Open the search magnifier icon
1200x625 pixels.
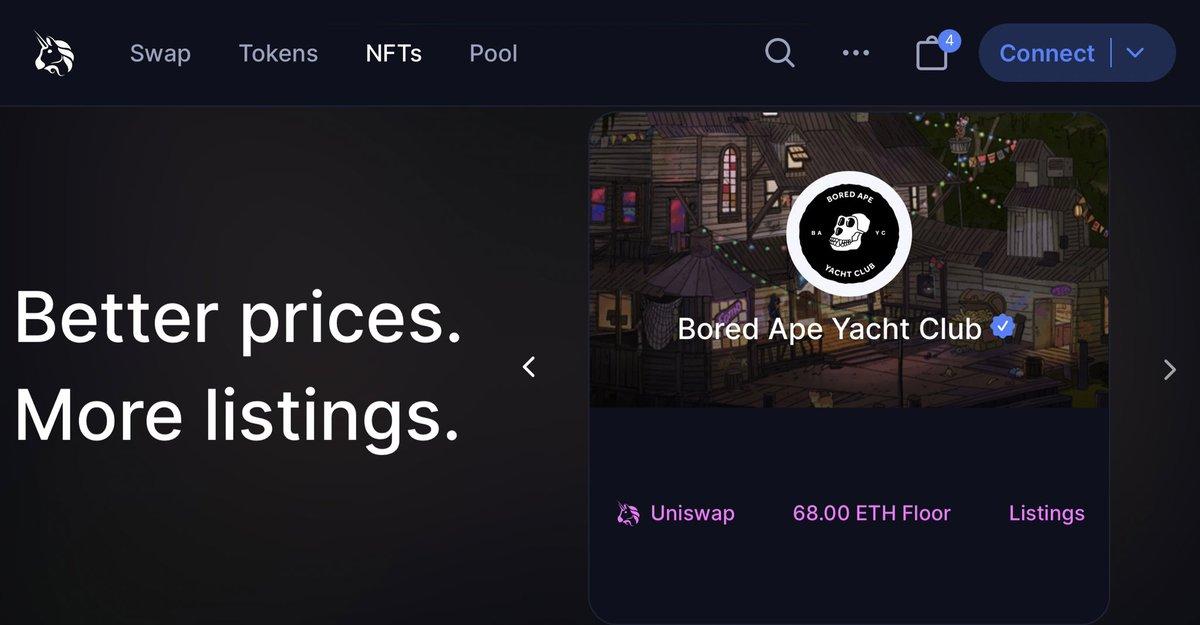(780, 53)
